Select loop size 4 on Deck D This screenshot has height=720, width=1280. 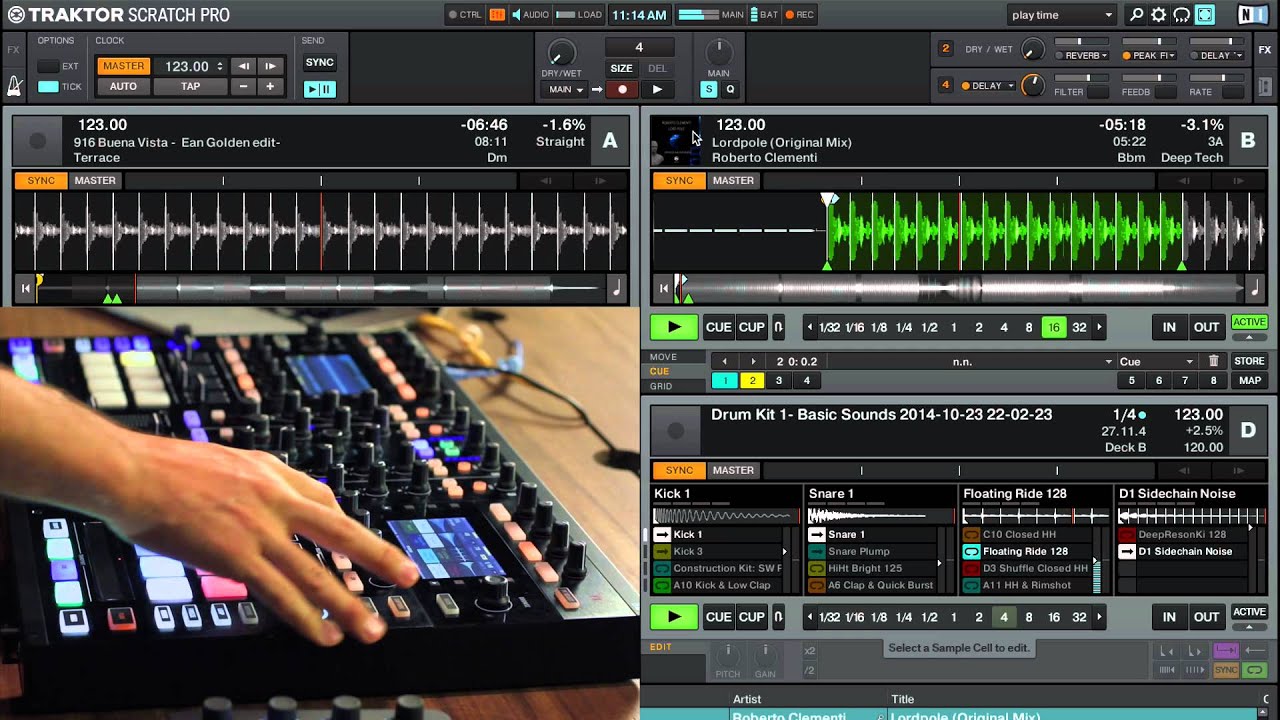coord(1004,617)
